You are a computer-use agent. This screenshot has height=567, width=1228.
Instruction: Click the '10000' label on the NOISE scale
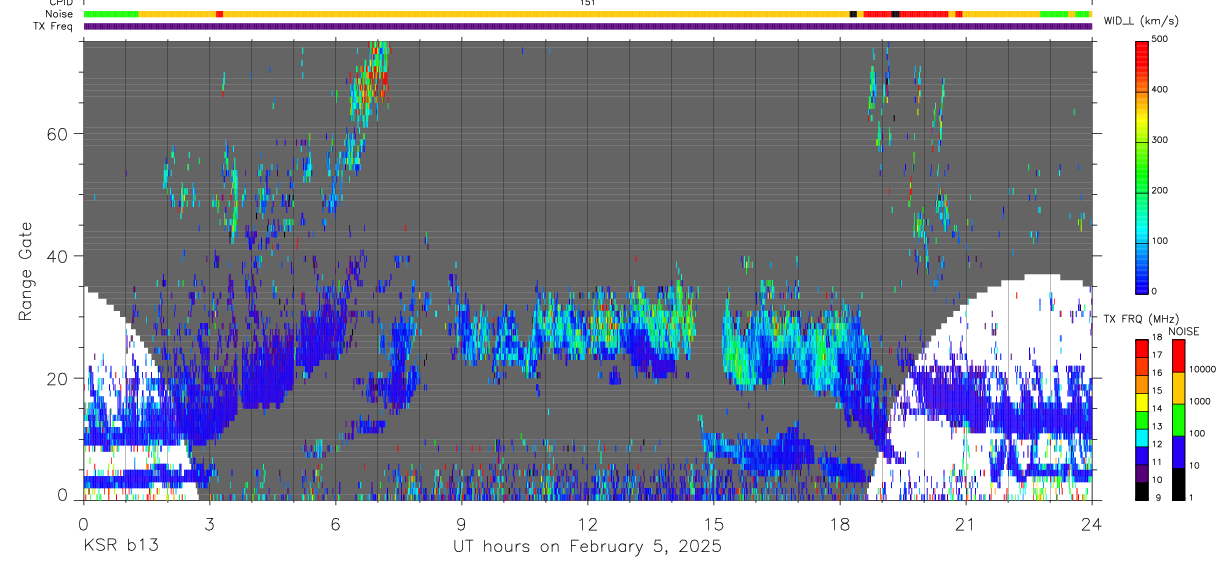[x=1202, y=369]
